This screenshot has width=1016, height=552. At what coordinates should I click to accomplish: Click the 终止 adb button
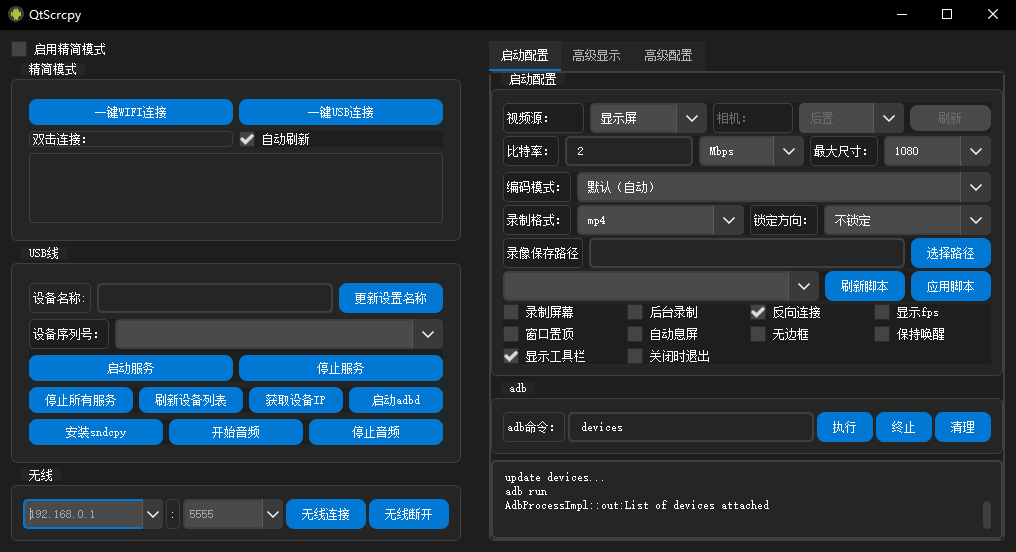[903, 428]
